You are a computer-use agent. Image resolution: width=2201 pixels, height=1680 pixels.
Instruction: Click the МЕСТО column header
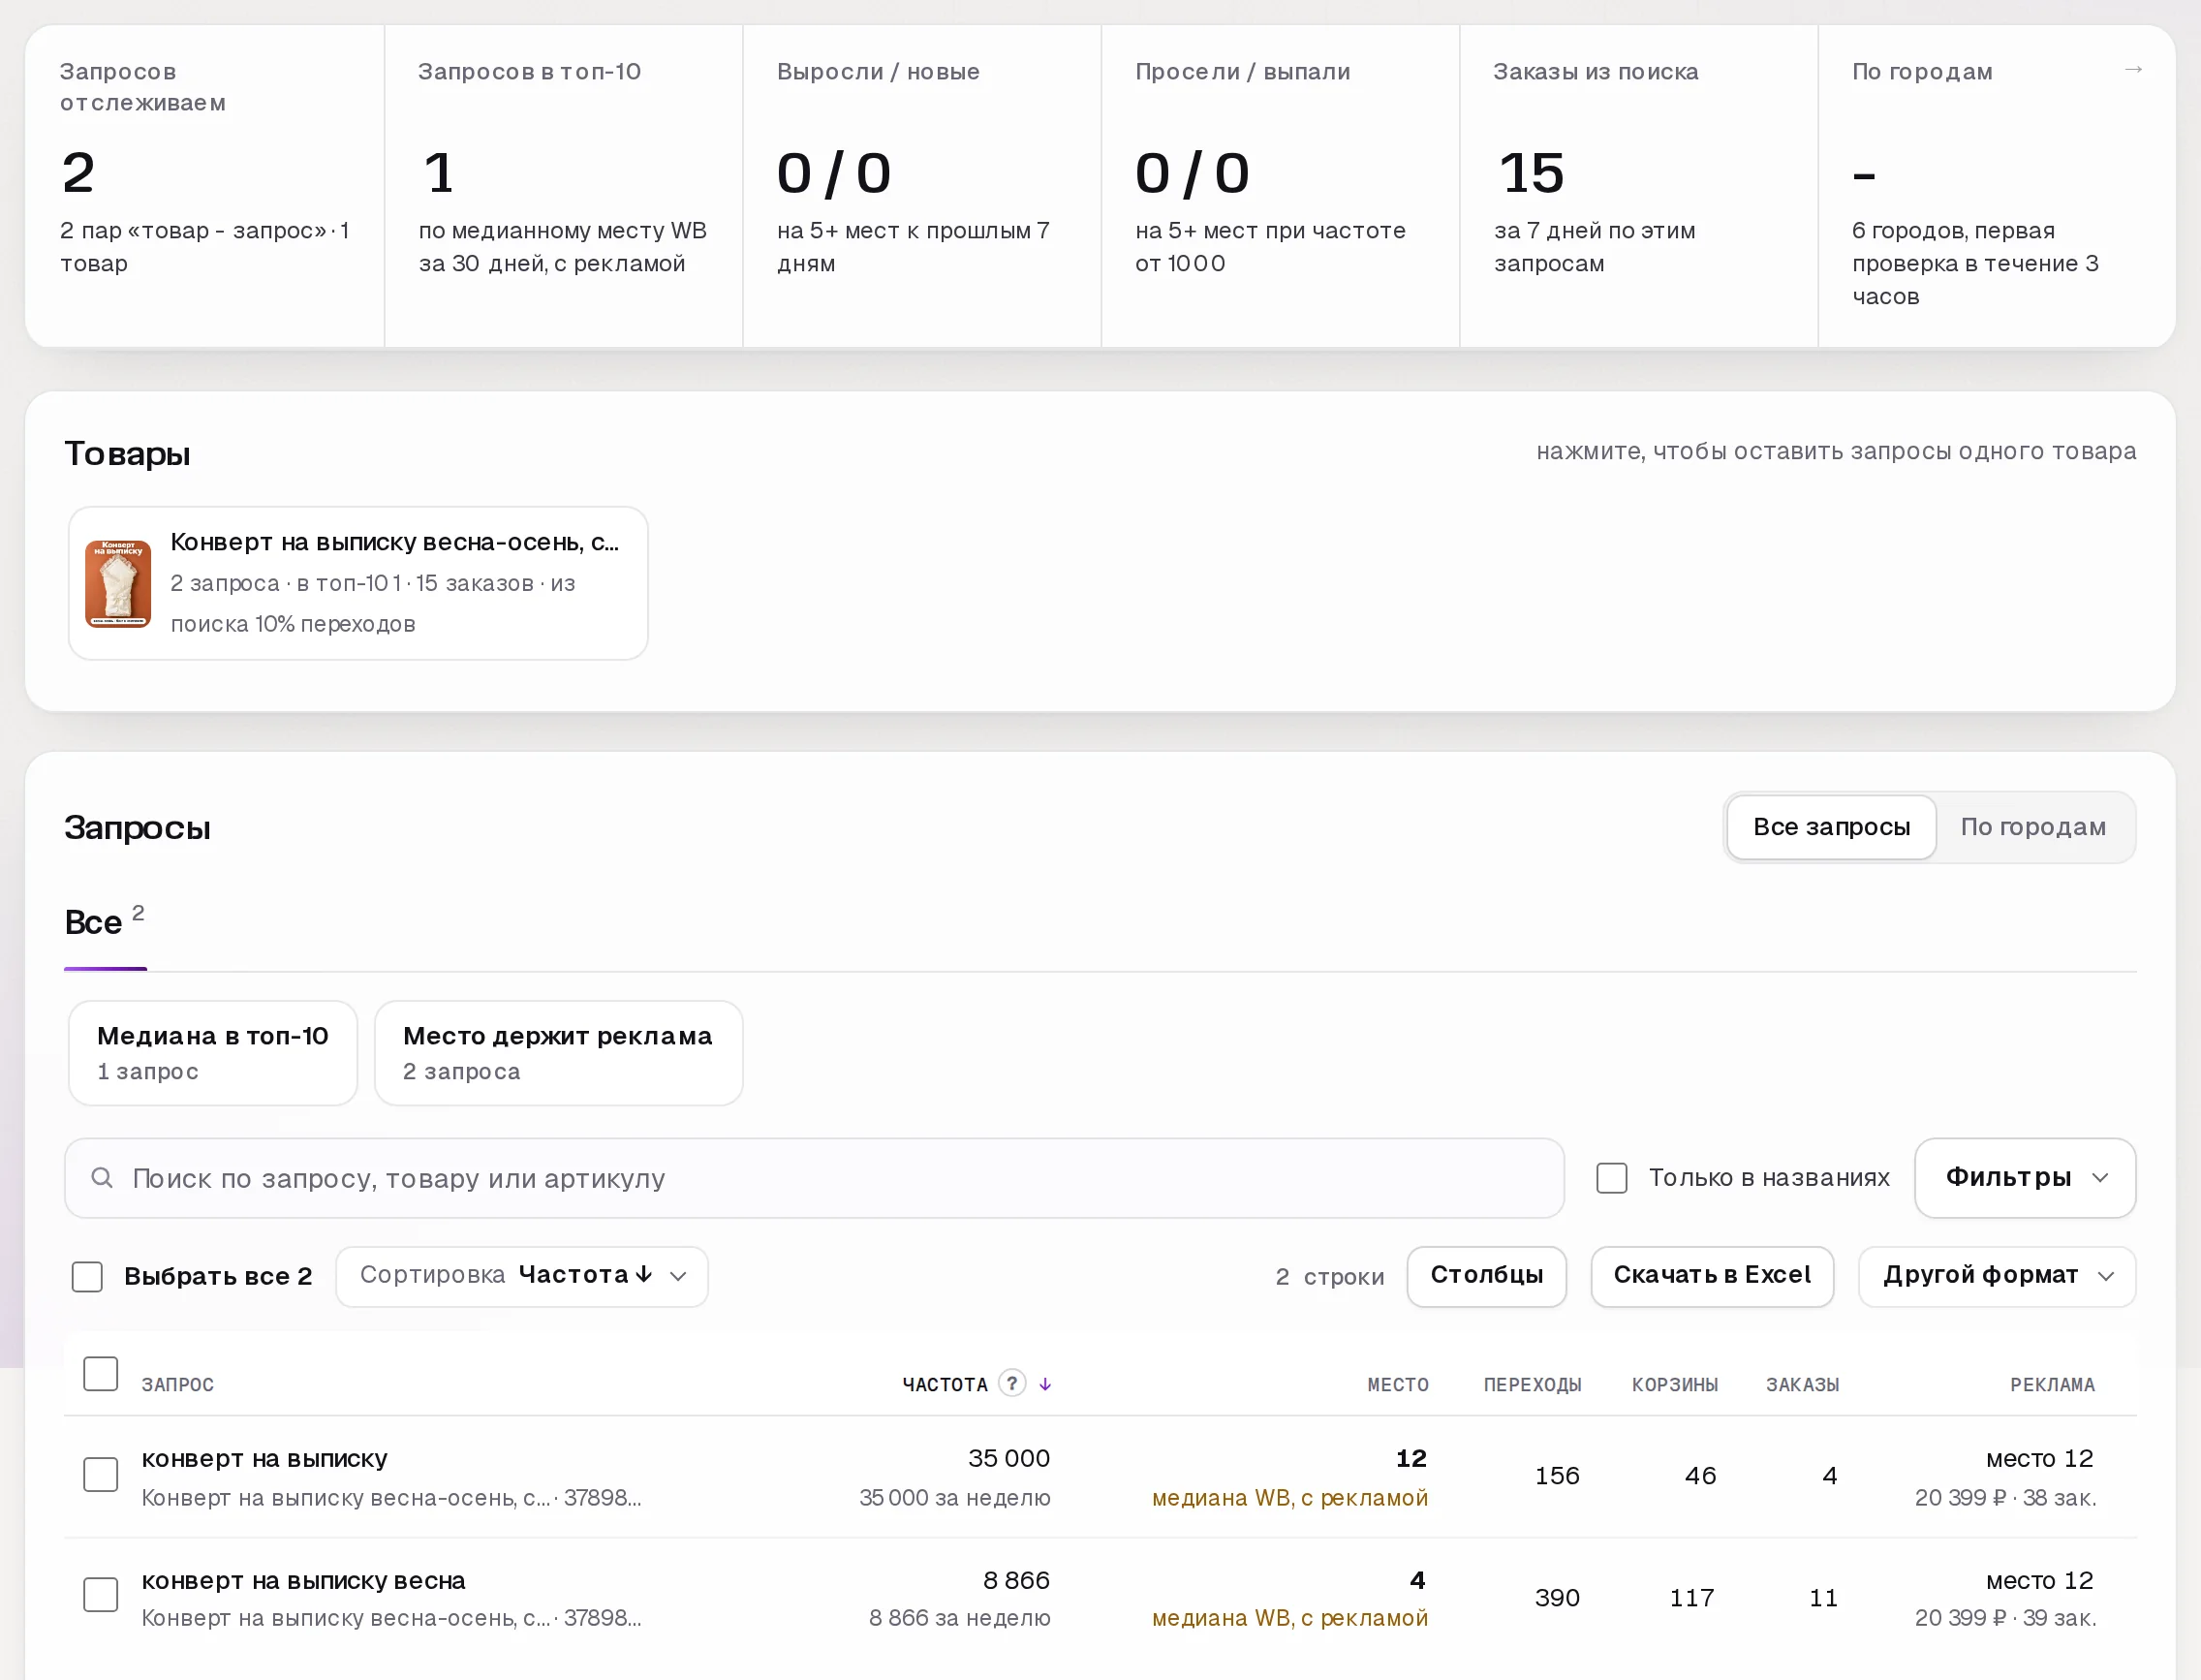(x=1398, y=1385)
